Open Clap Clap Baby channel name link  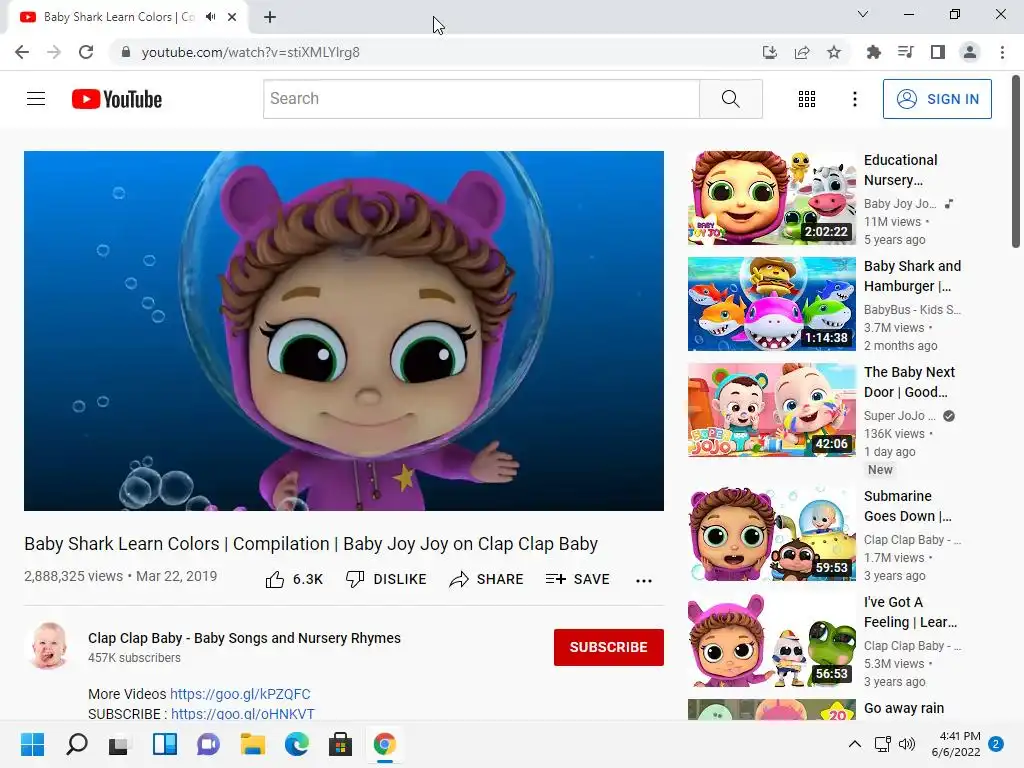click(244, 638)
